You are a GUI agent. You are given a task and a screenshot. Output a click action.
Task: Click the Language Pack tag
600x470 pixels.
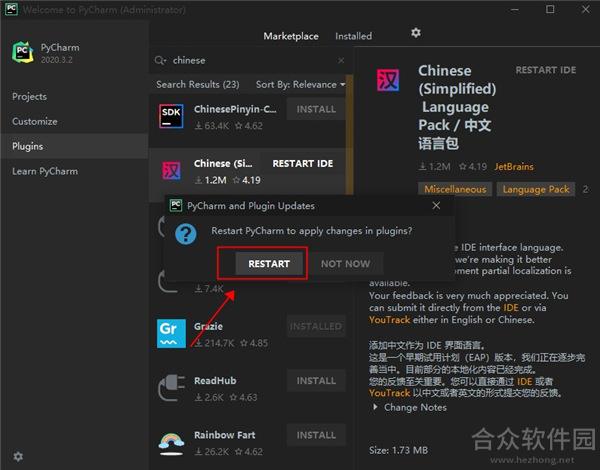pos(536,189)
